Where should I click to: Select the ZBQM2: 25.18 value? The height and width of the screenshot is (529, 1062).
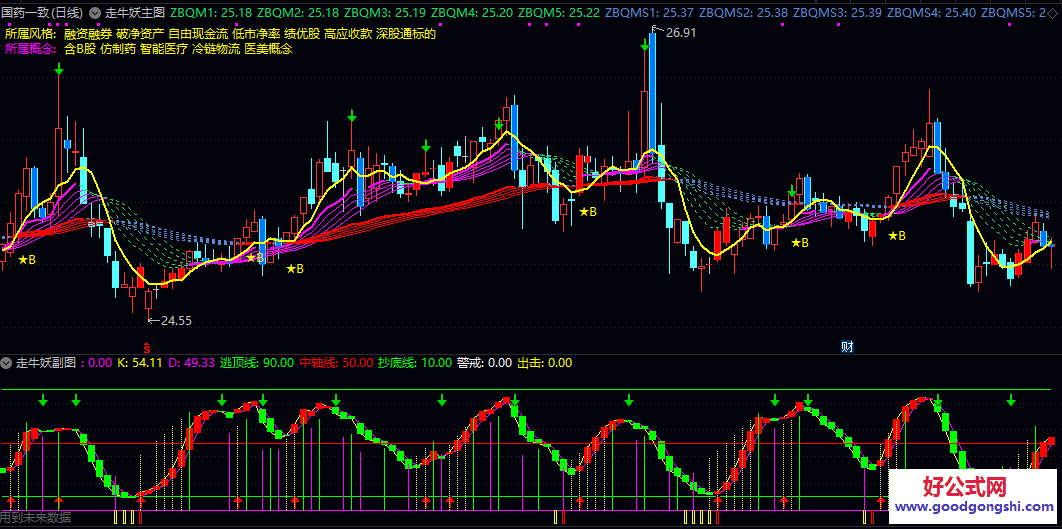298,12
